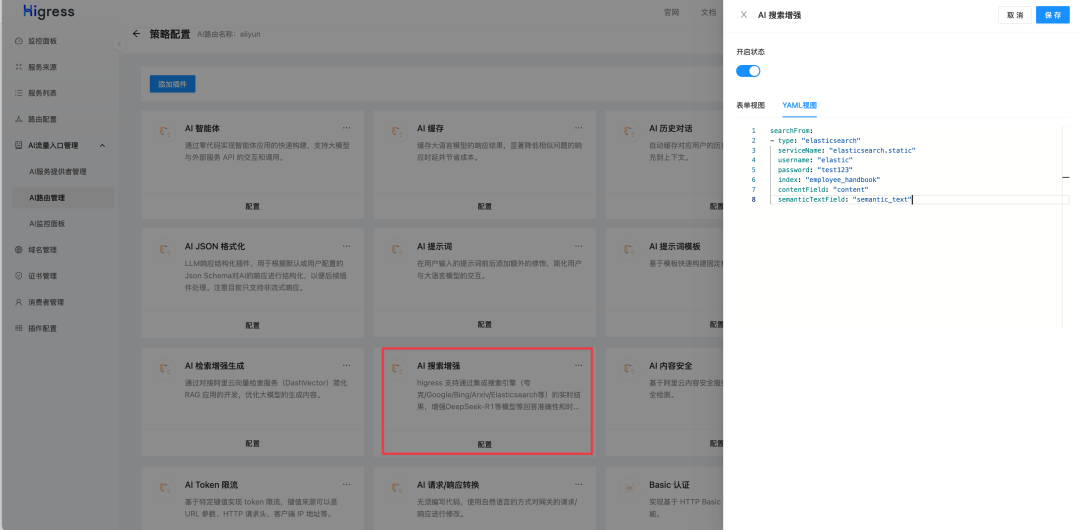Click the 服务列表 list icon
Screen dimensions: 1080x530
click(x=19, y=93)
